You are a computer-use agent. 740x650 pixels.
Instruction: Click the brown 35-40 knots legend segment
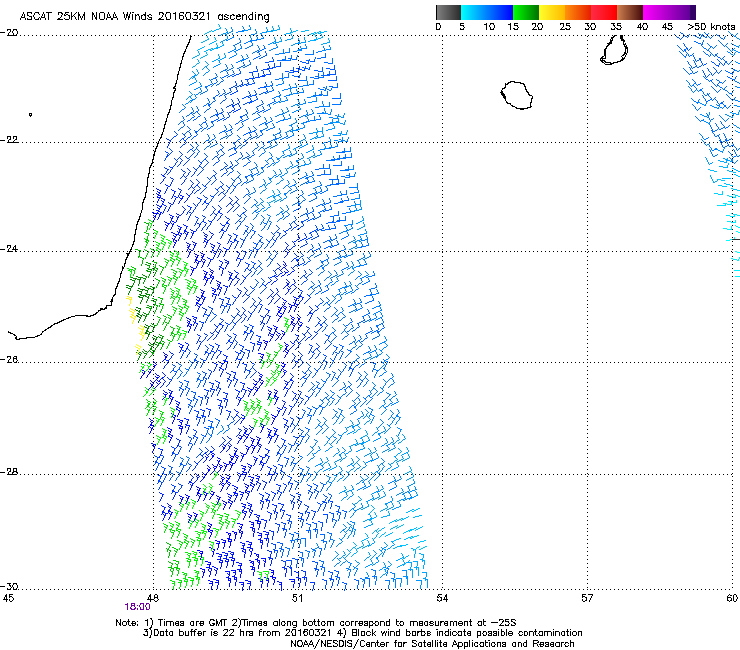point(630,12)
